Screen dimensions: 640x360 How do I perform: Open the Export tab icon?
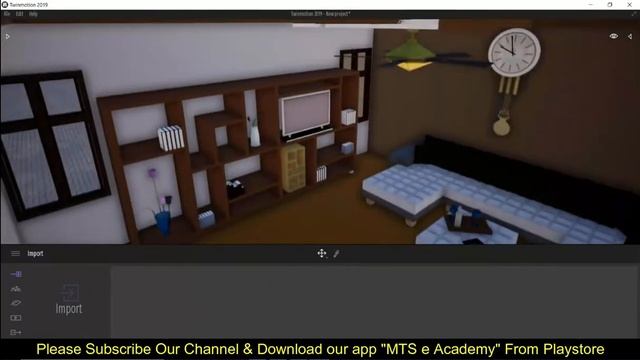coord(16,332)
